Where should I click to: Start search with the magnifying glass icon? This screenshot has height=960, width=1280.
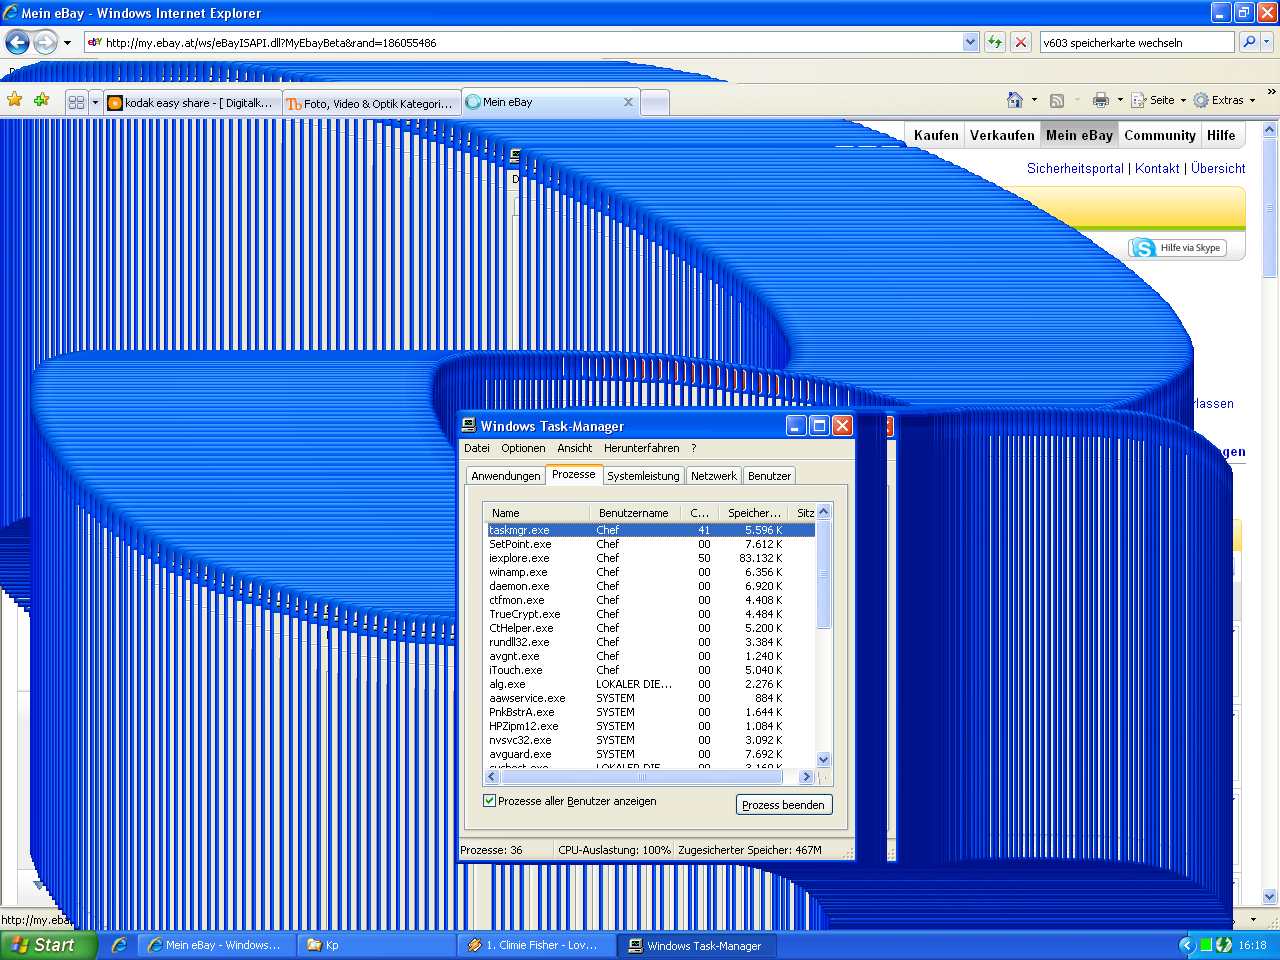coord(1249,42)
